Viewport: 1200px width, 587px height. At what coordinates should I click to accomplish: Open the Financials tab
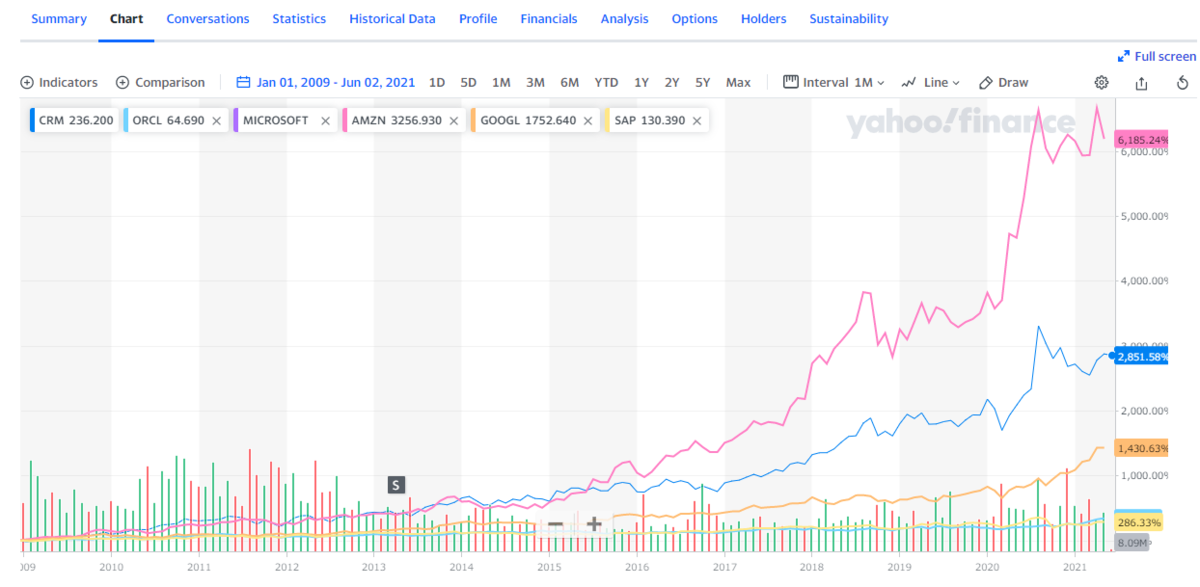(549, 19)
